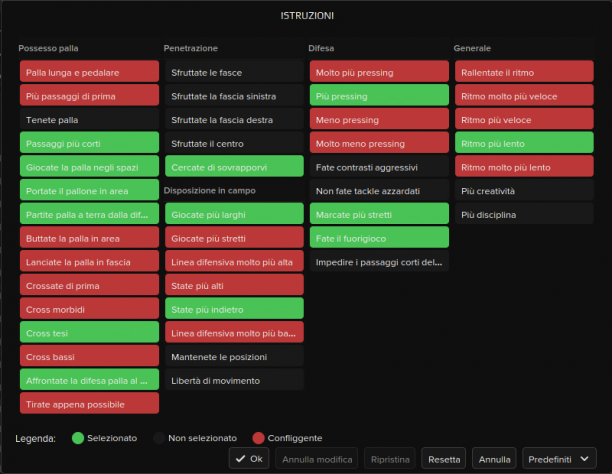Viewport: 612px width, 474px height.
Task: Select 'Ritmo molto più lento'
Action: (524, 166)
